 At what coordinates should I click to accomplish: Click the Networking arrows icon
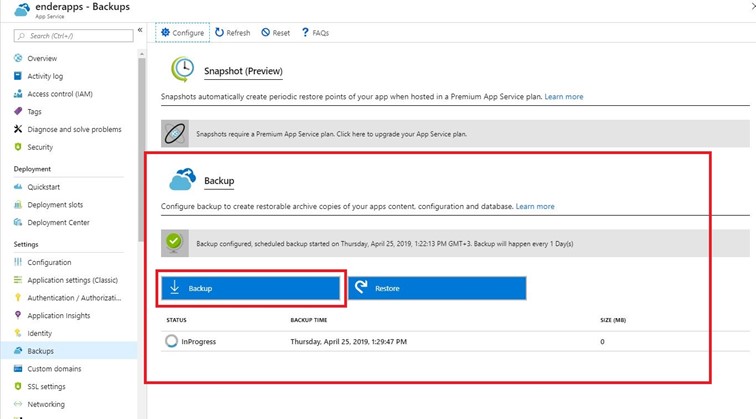(18, 404)
